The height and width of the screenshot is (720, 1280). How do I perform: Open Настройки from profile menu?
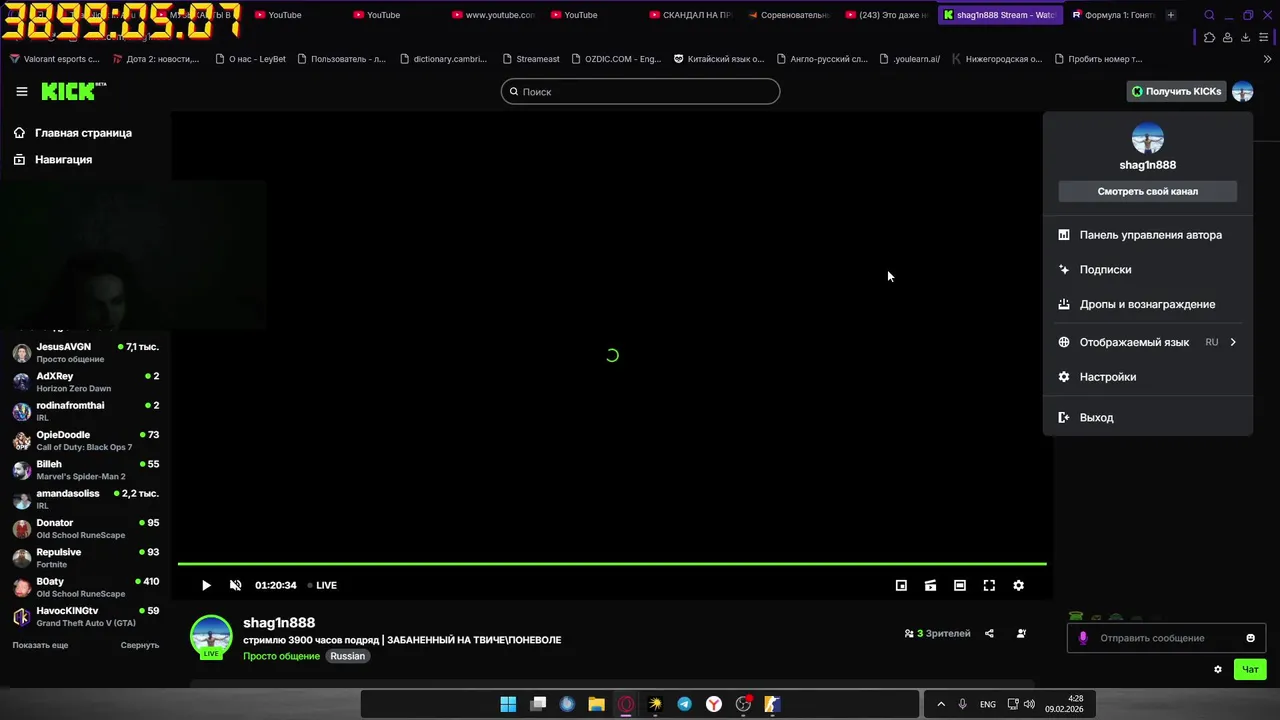tap(1148, 377)
